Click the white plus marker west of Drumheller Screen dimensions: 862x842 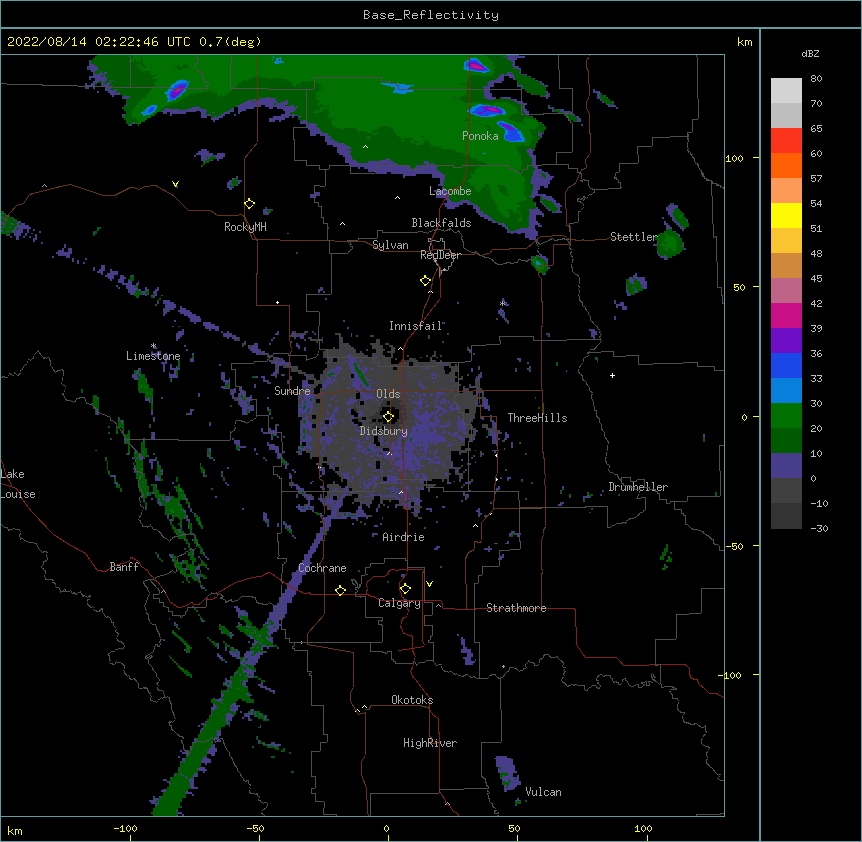[612, 375]
